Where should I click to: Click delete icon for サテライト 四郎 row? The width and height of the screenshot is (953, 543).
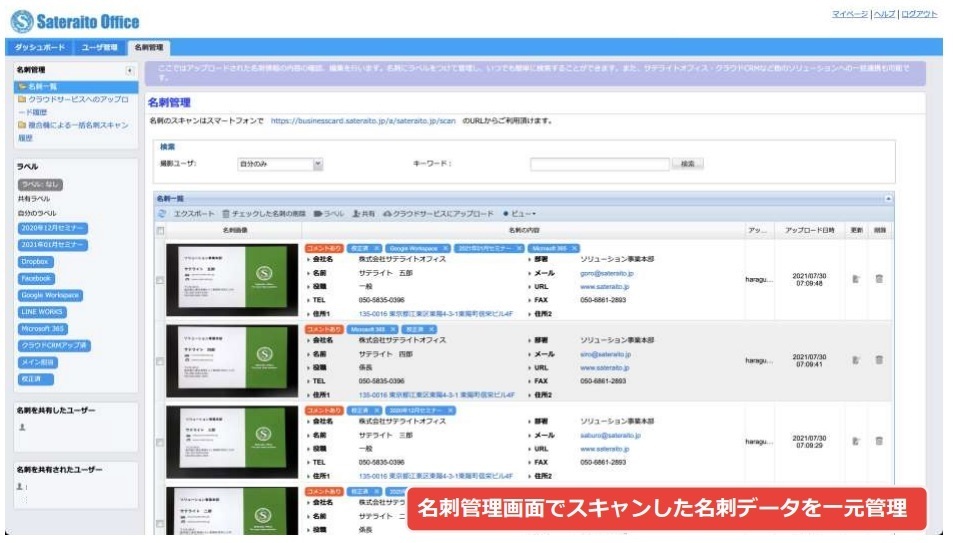pyautogui.click(x=879, y=359)
